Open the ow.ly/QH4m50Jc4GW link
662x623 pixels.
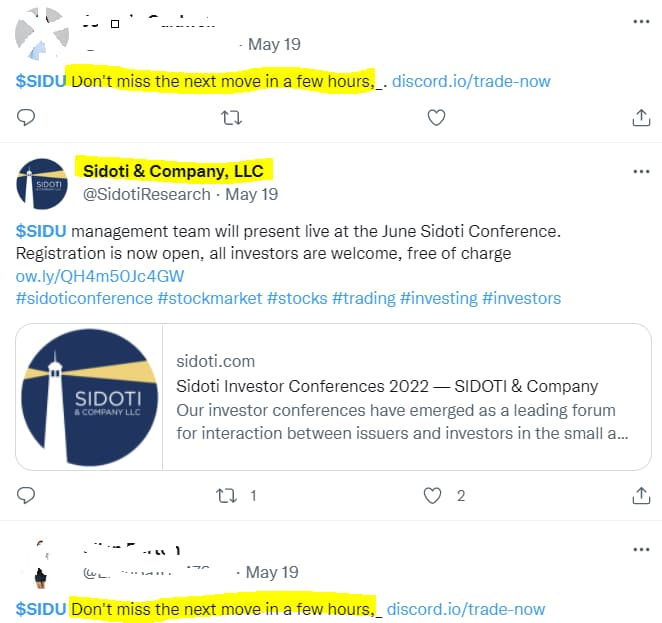[100, 276]
